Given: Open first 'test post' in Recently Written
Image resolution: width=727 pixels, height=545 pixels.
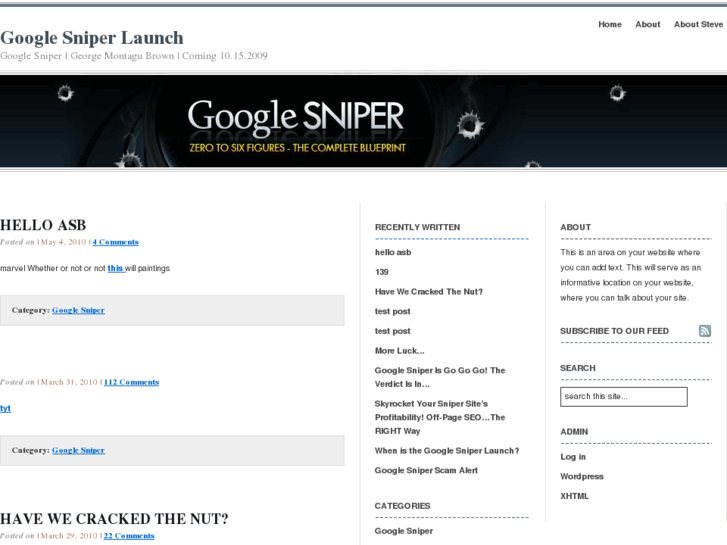Looking at the screenshot, I should tap(393, 311).
